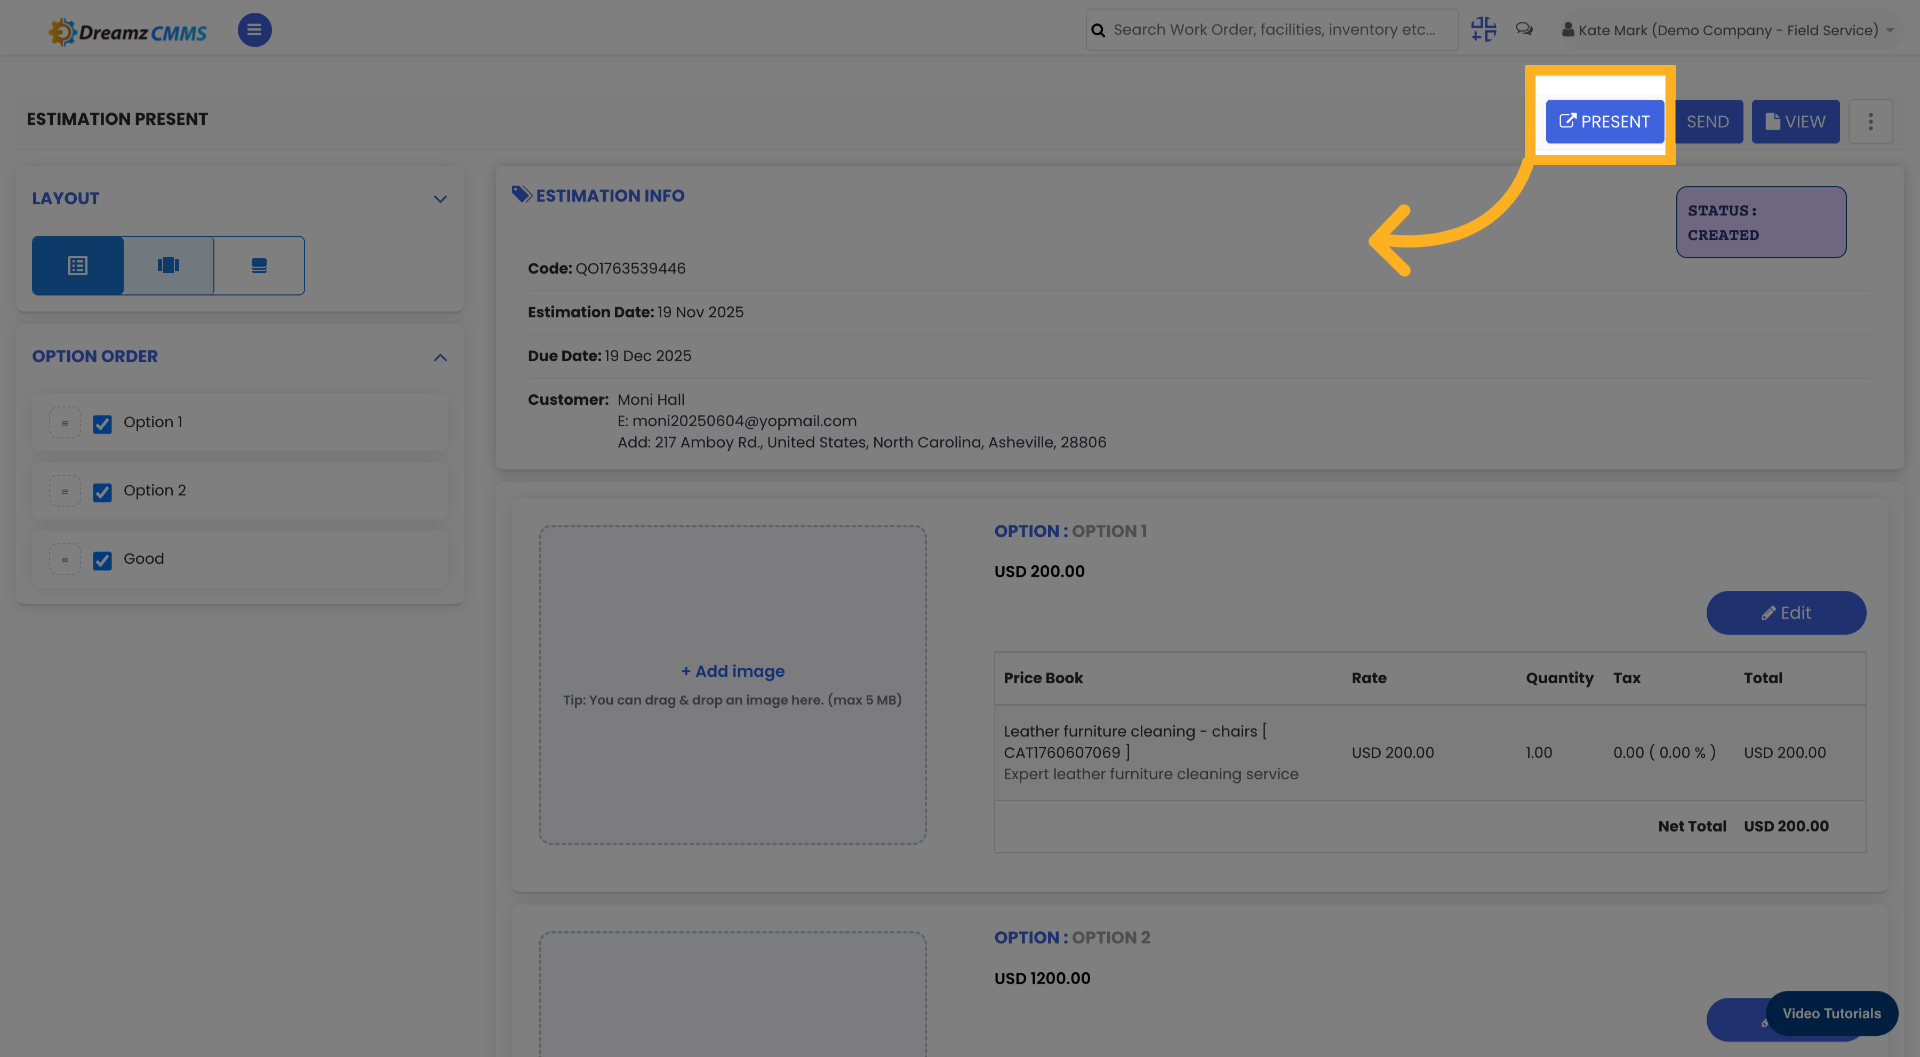Click the Tax column header

[1626, 678]
